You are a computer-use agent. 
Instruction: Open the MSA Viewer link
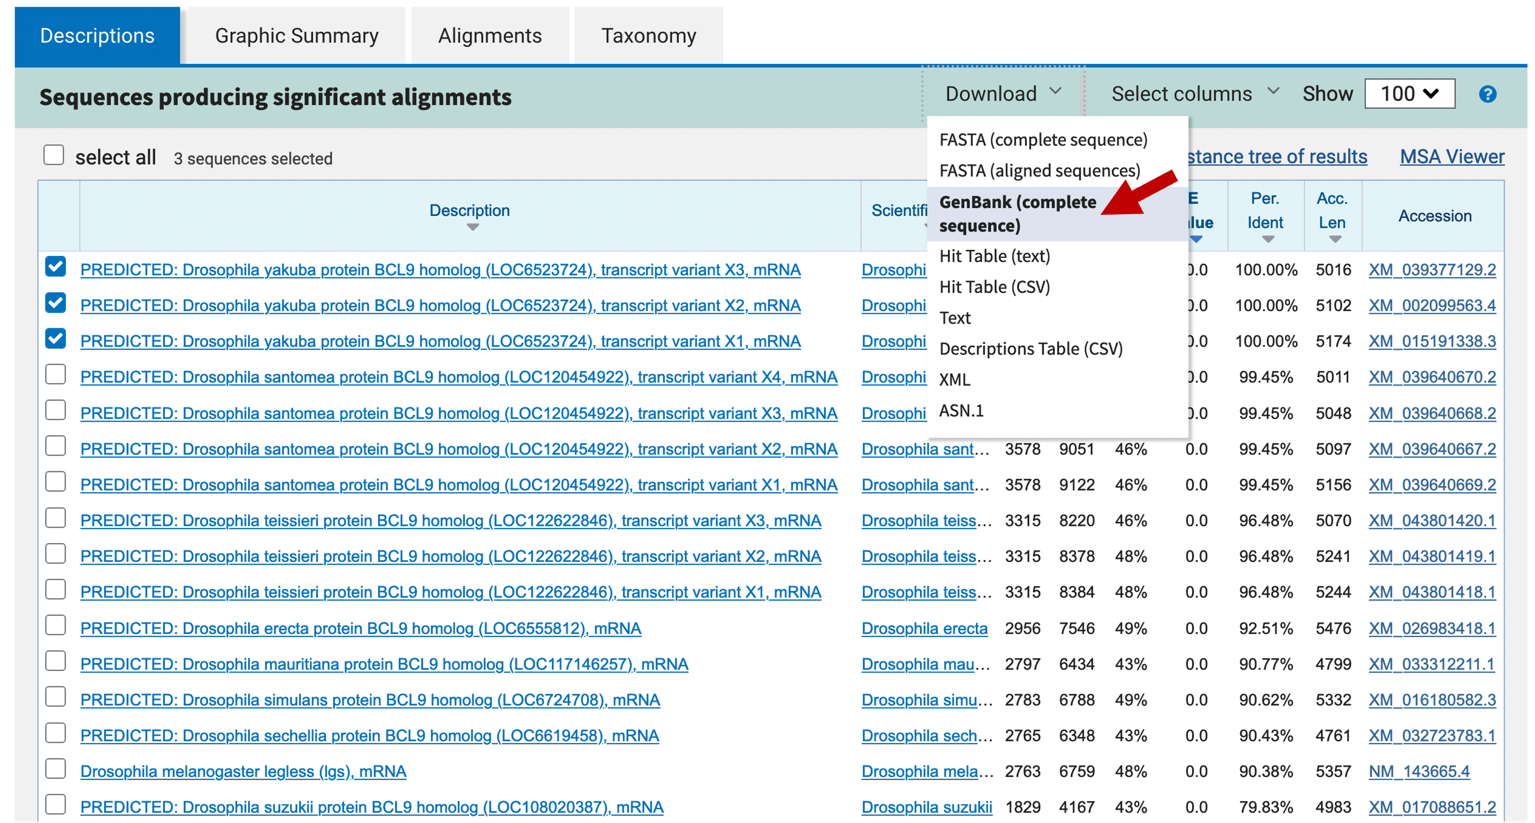coord(1452,157)
